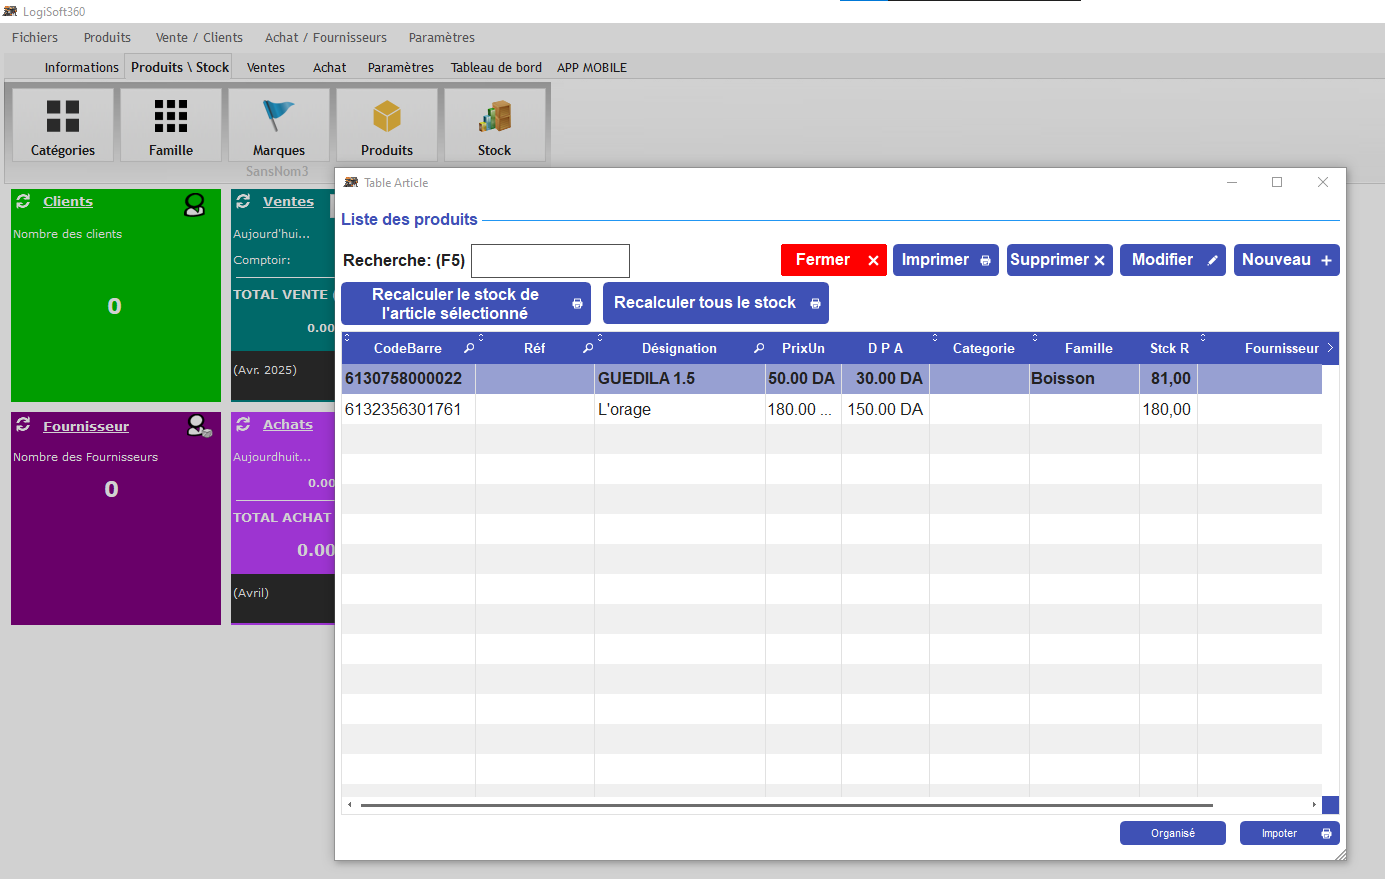
Task: Switch to the Tableau de bord tab
Action: [x=496, y=67]
